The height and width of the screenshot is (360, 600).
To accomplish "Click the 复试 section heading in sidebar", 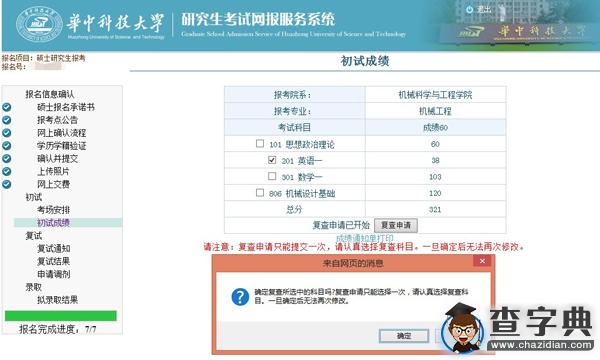I will pos(34,236).
